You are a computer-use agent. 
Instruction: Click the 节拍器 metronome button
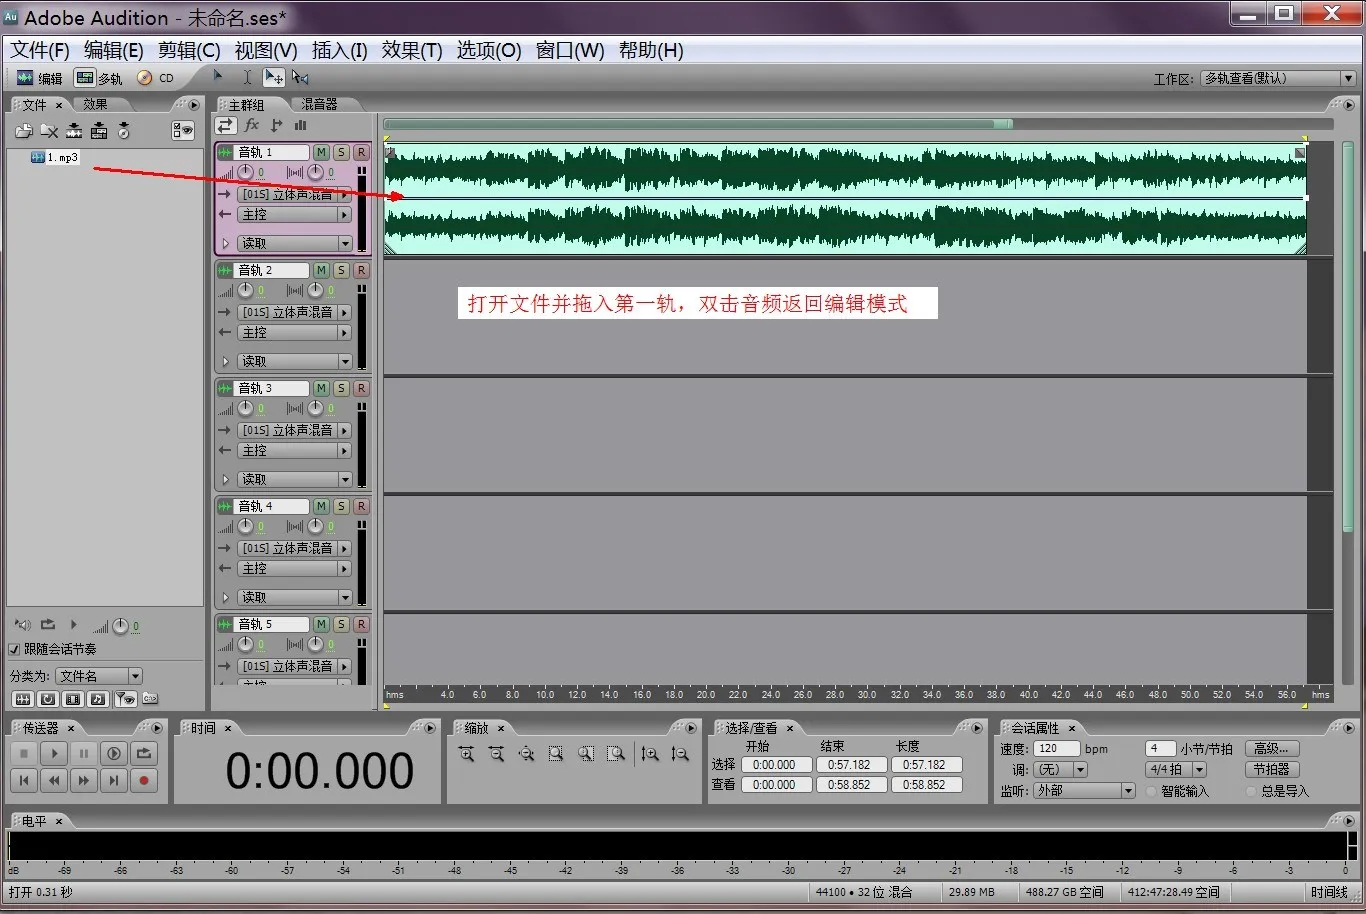coord(1272,770)
